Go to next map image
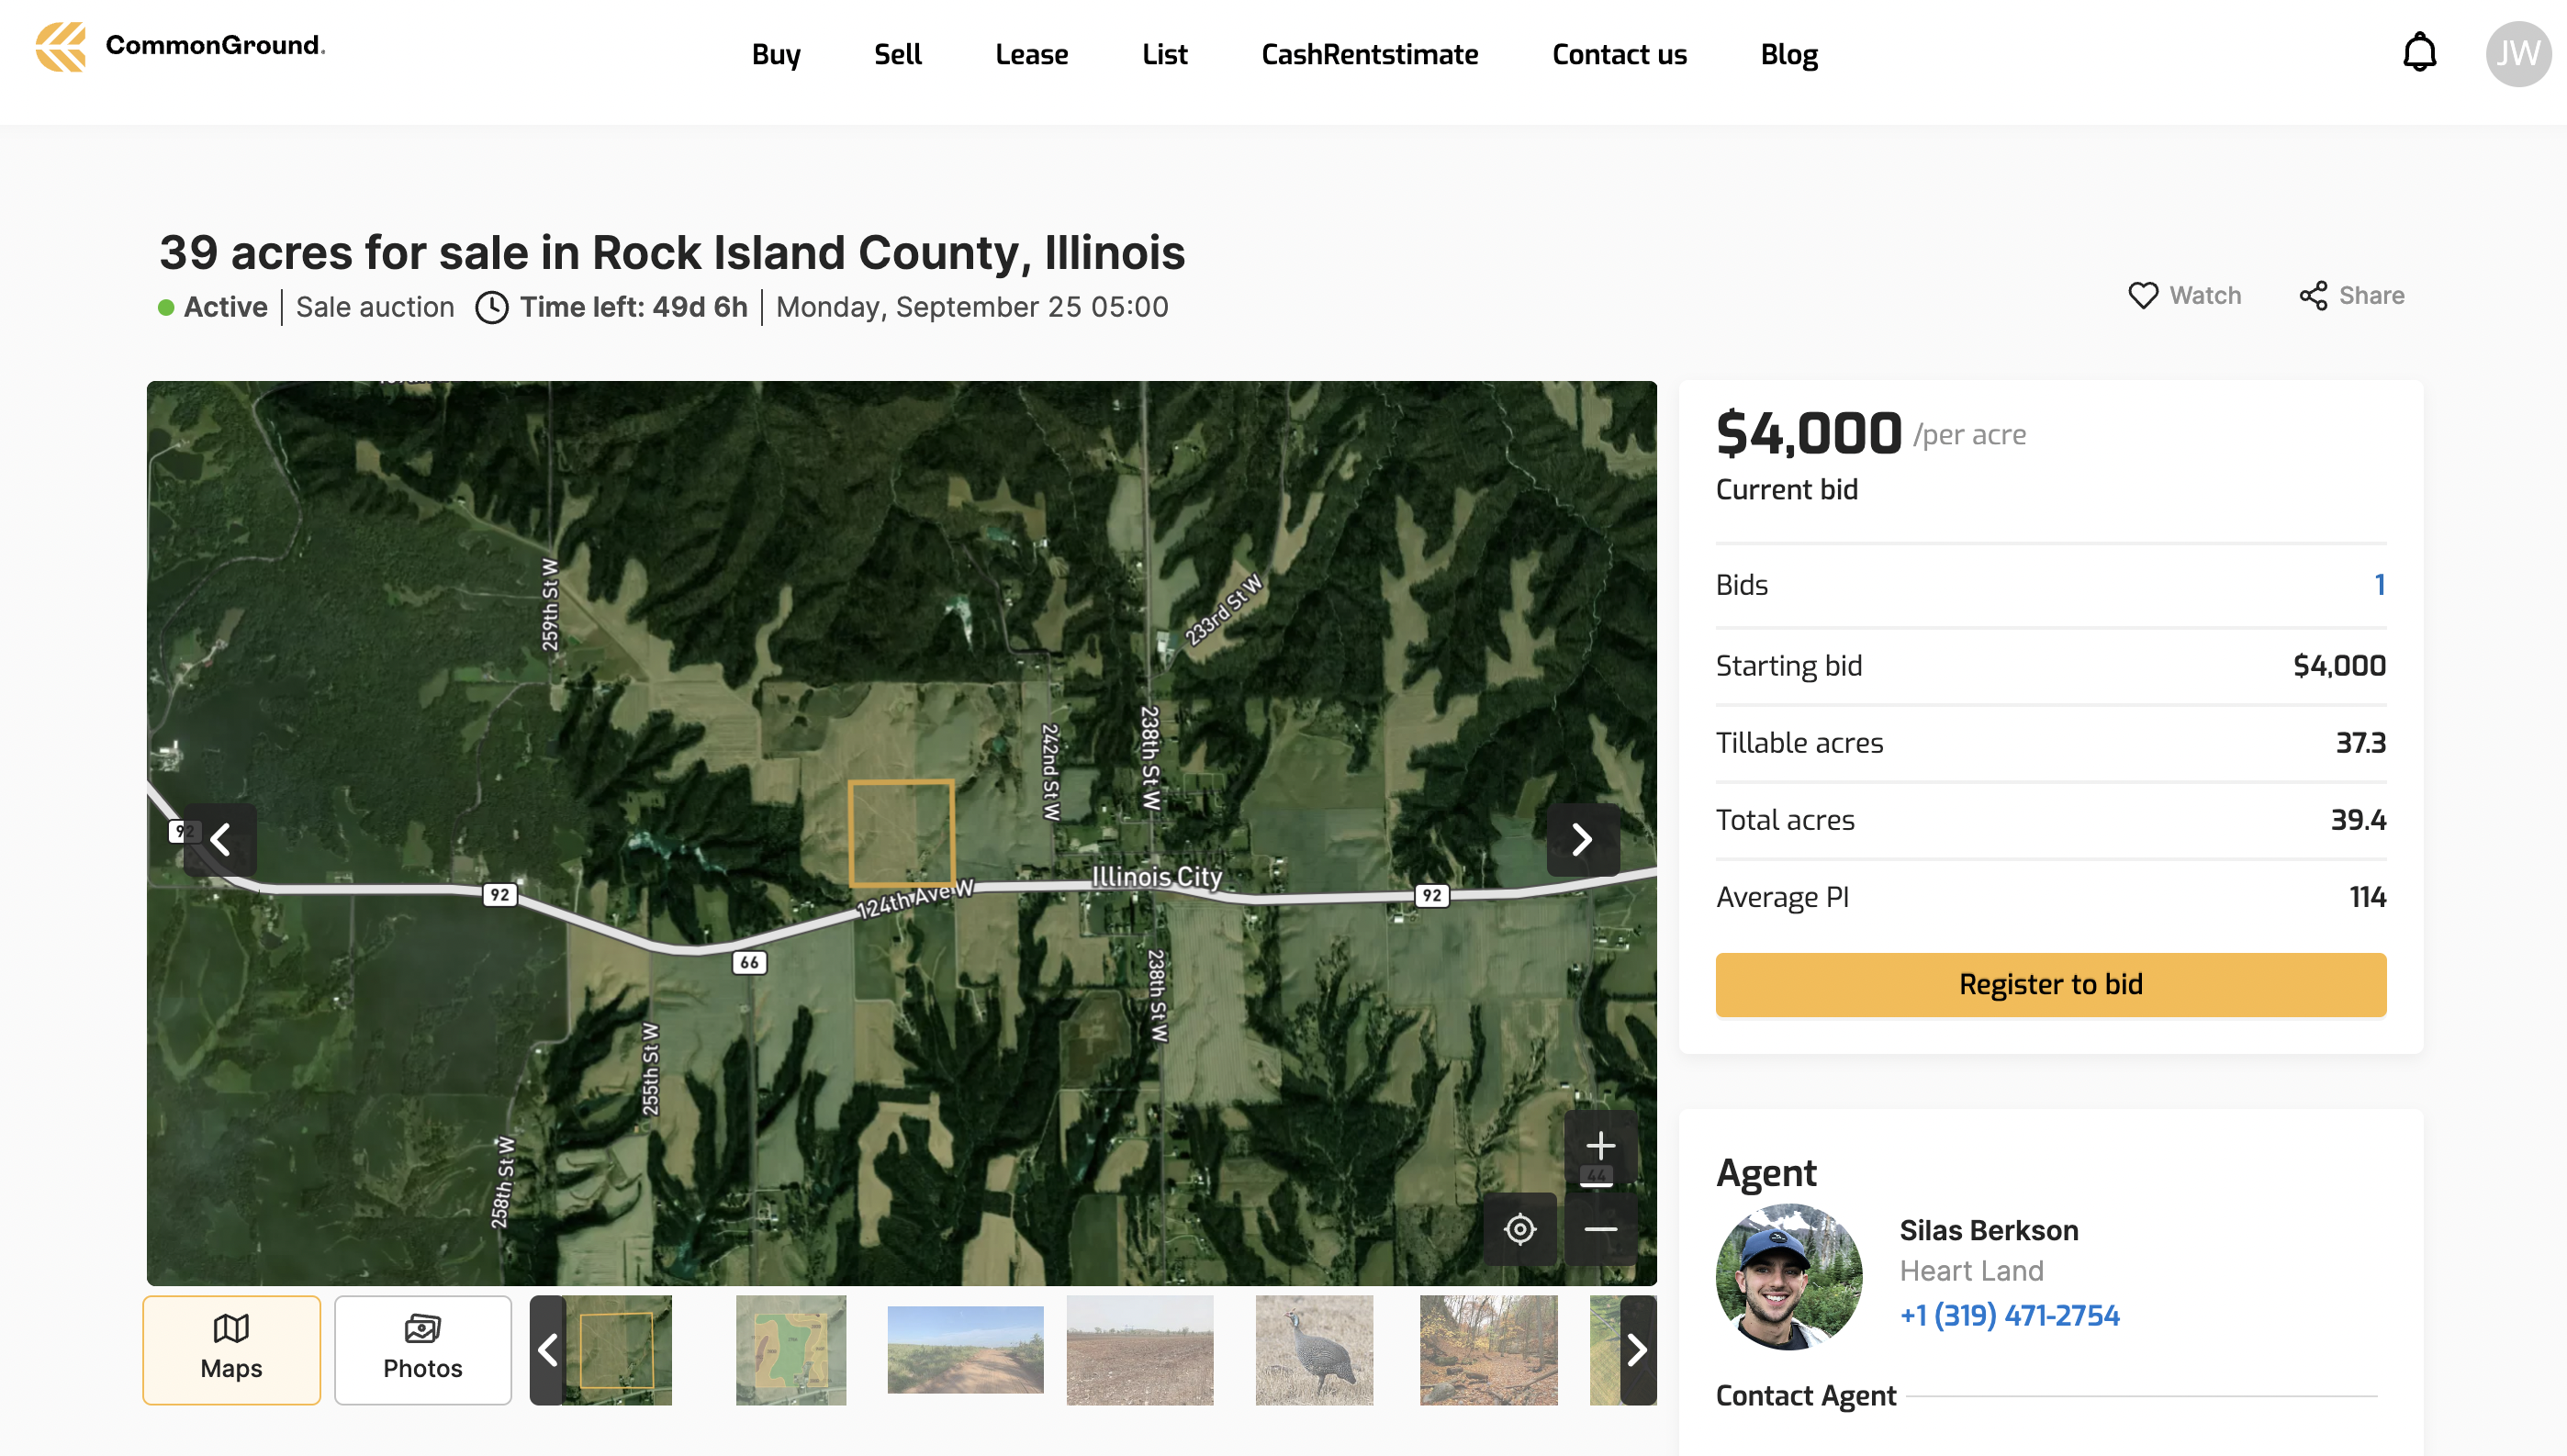The width and height of the screenshot is (2567, 1456). (1581, 839)
